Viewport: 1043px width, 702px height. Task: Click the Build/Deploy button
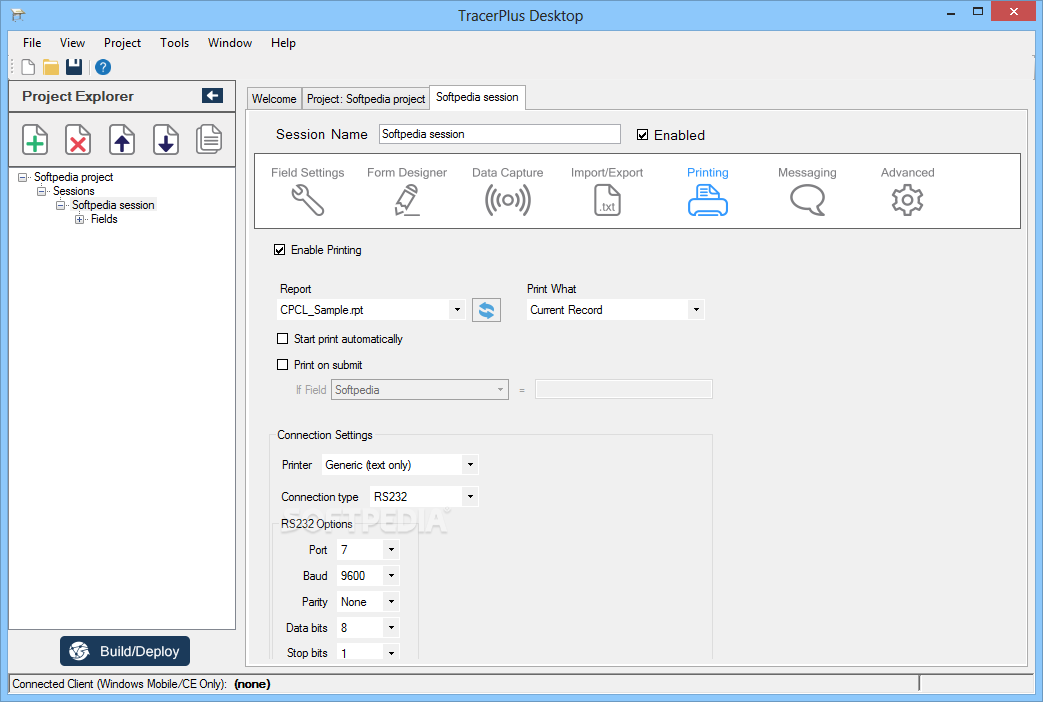[x=125, y=651]
